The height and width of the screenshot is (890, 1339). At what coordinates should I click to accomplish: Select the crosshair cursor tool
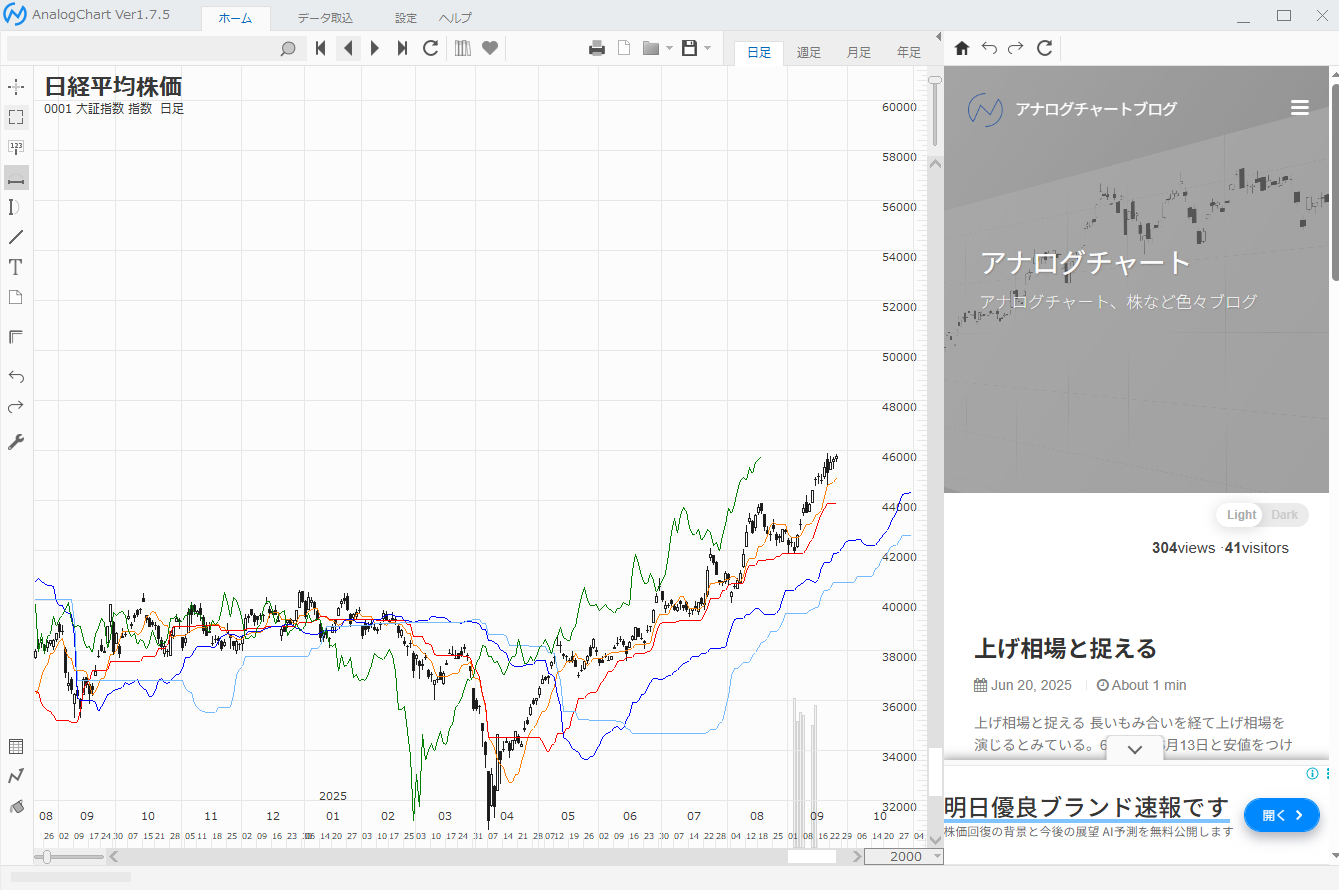16,87
